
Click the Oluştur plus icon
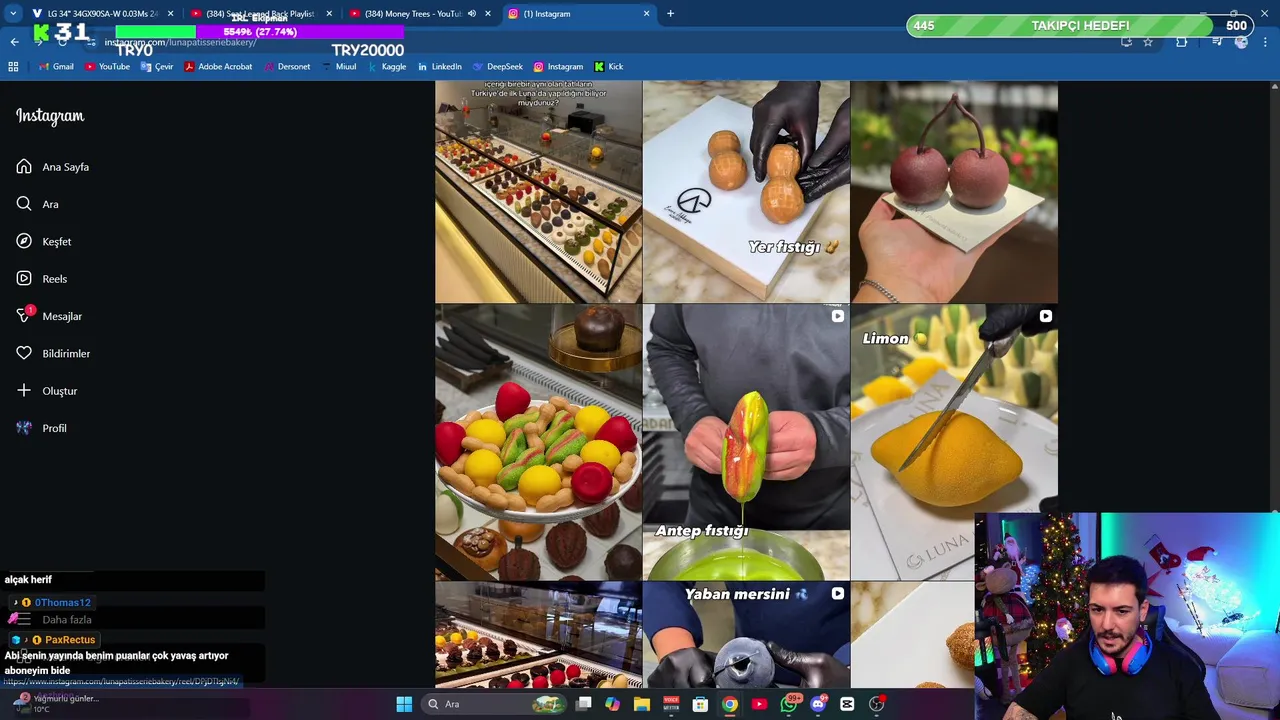click(x=24, y=391)
